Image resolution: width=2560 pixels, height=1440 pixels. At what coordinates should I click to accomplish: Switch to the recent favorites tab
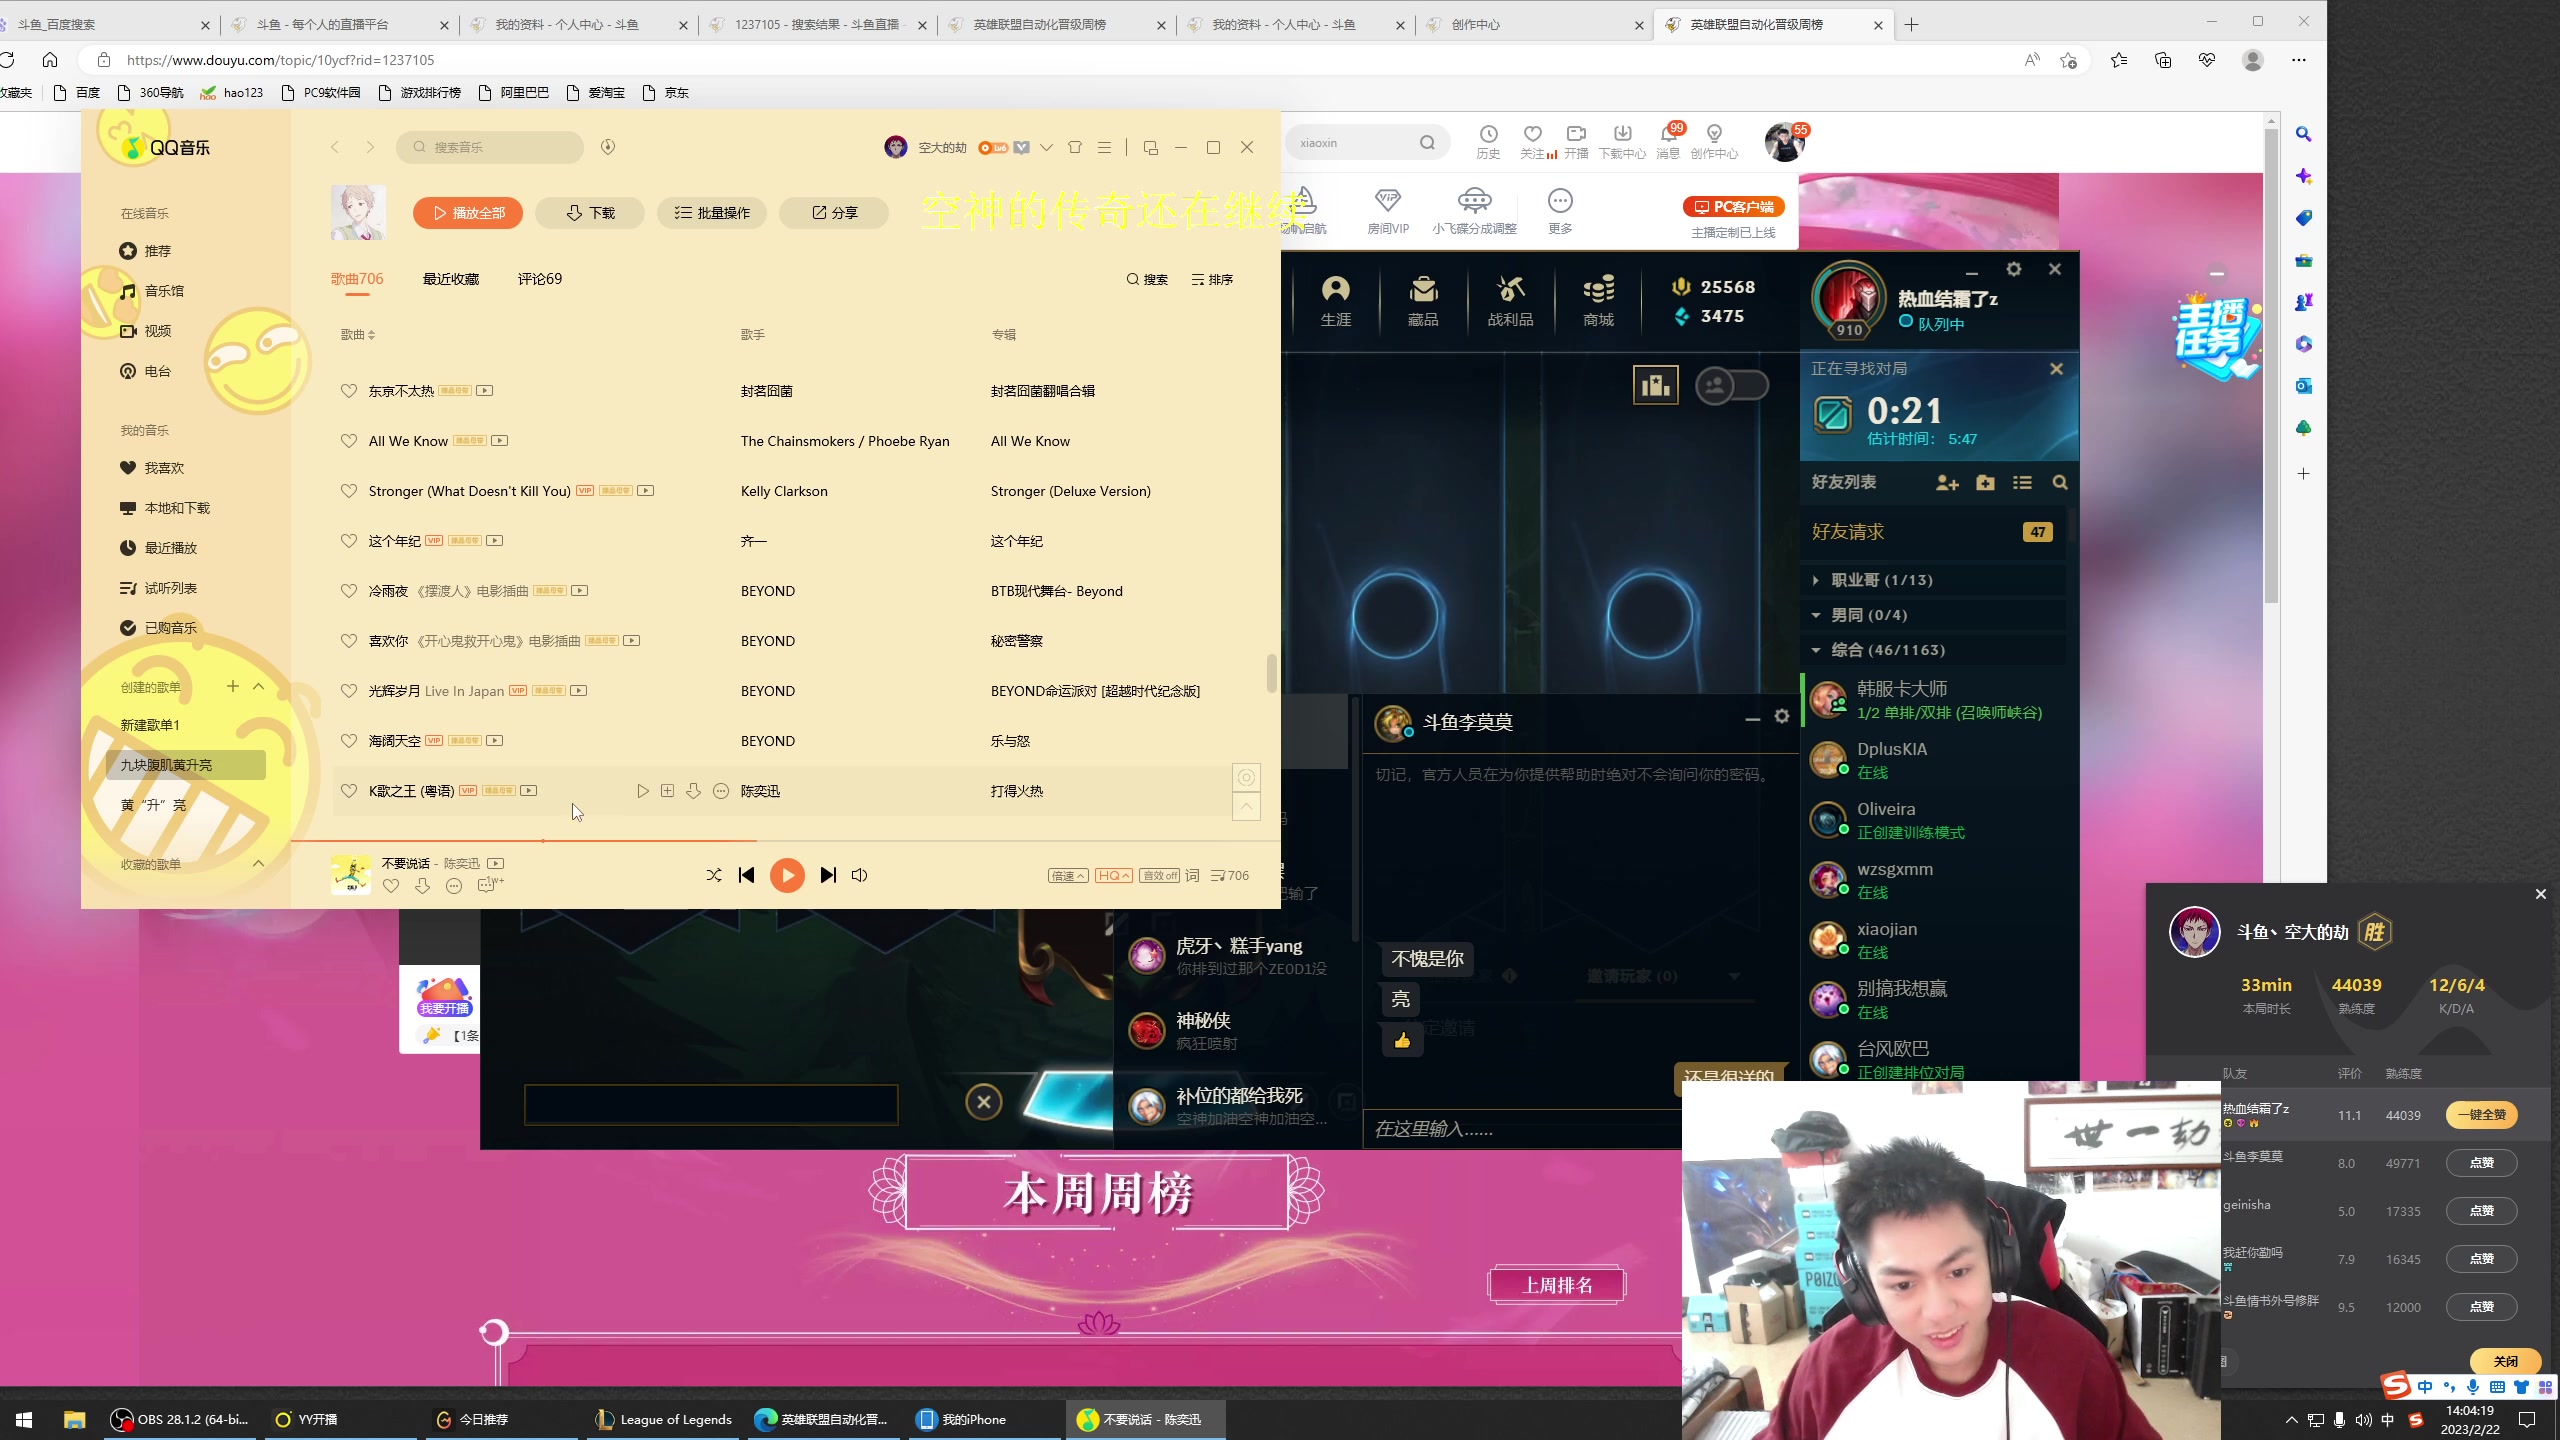click(451, 279)
